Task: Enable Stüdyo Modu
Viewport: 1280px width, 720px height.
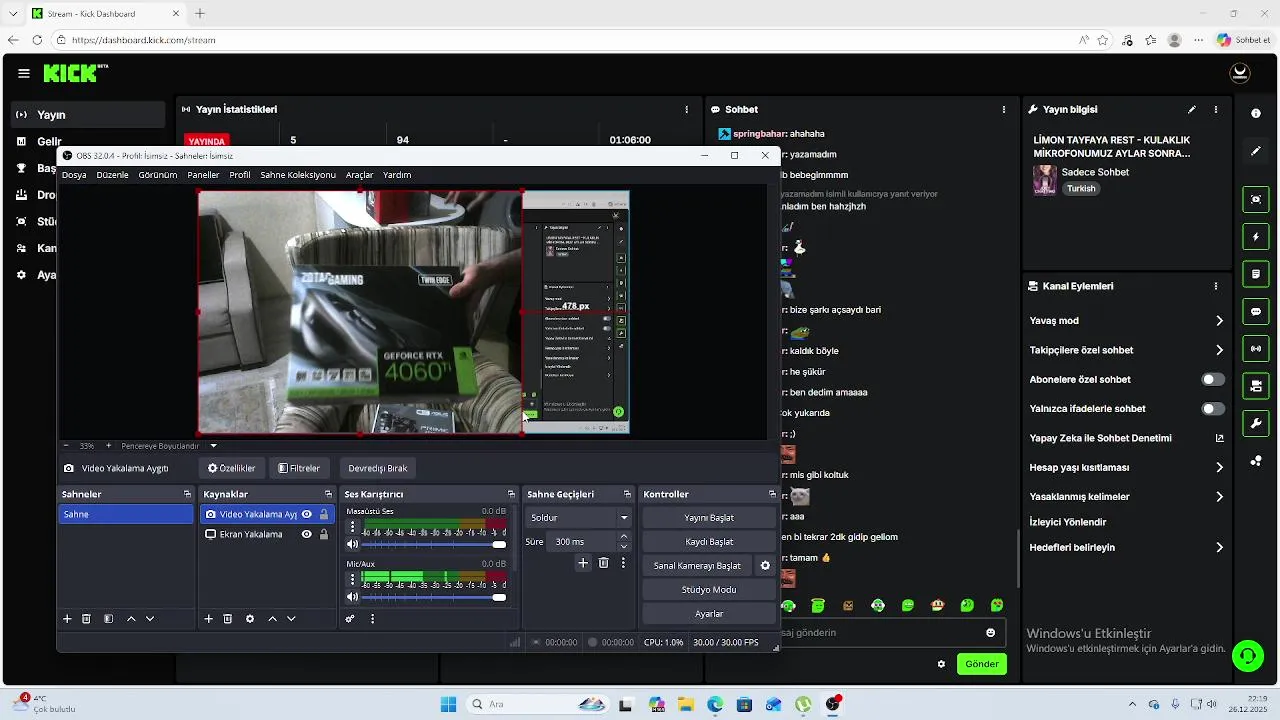Action: click(709, 590)
